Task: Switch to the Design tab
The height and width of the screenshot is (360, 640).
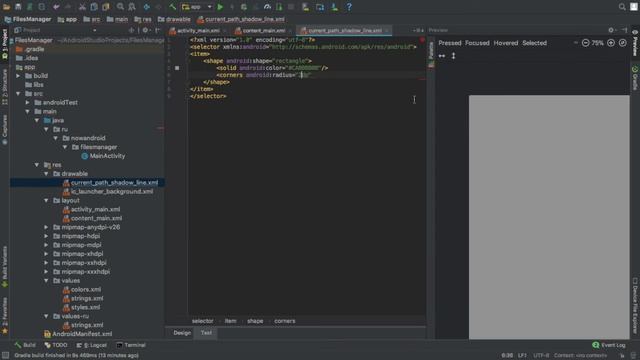Action: tap(182, 333)
